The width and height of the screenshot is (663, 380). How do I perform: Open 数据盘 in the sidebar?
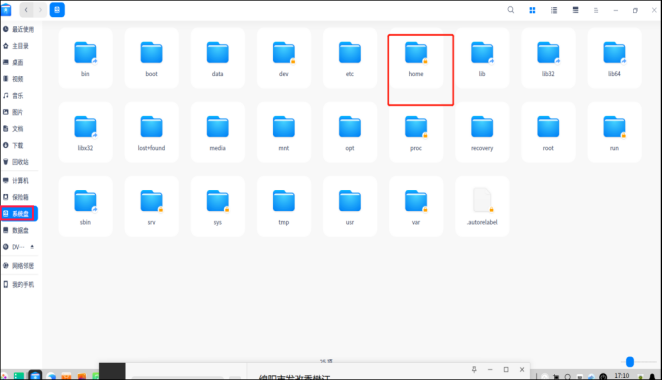pos(19,230)
